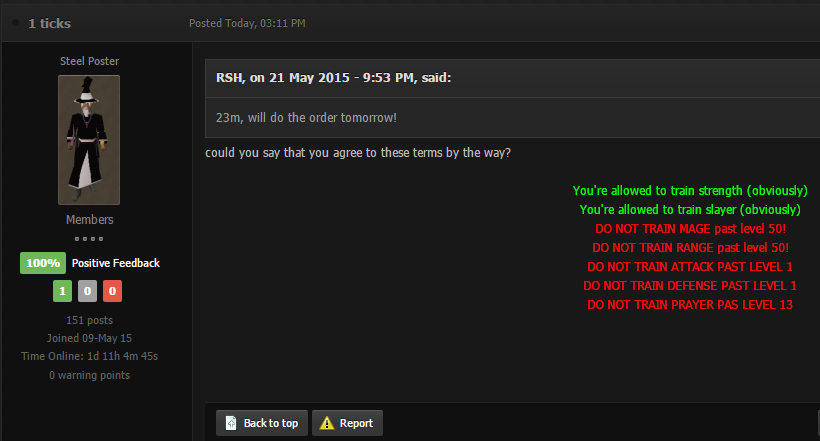
Task: Click the Members group label
Action: pyautogui.click(x=89, y=219)
